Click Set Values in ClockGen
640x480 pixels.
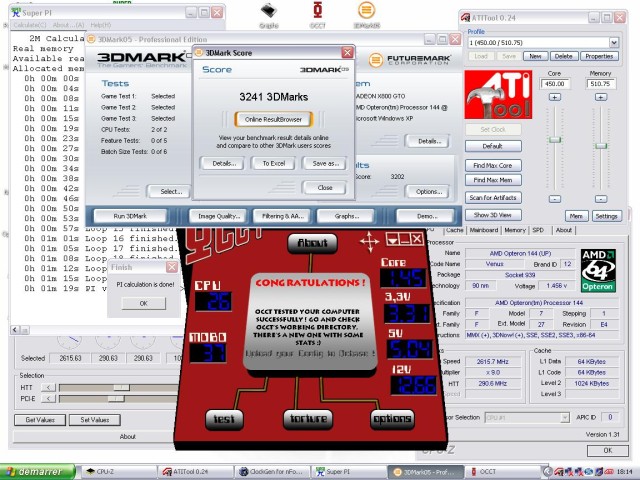coord(95,420)
